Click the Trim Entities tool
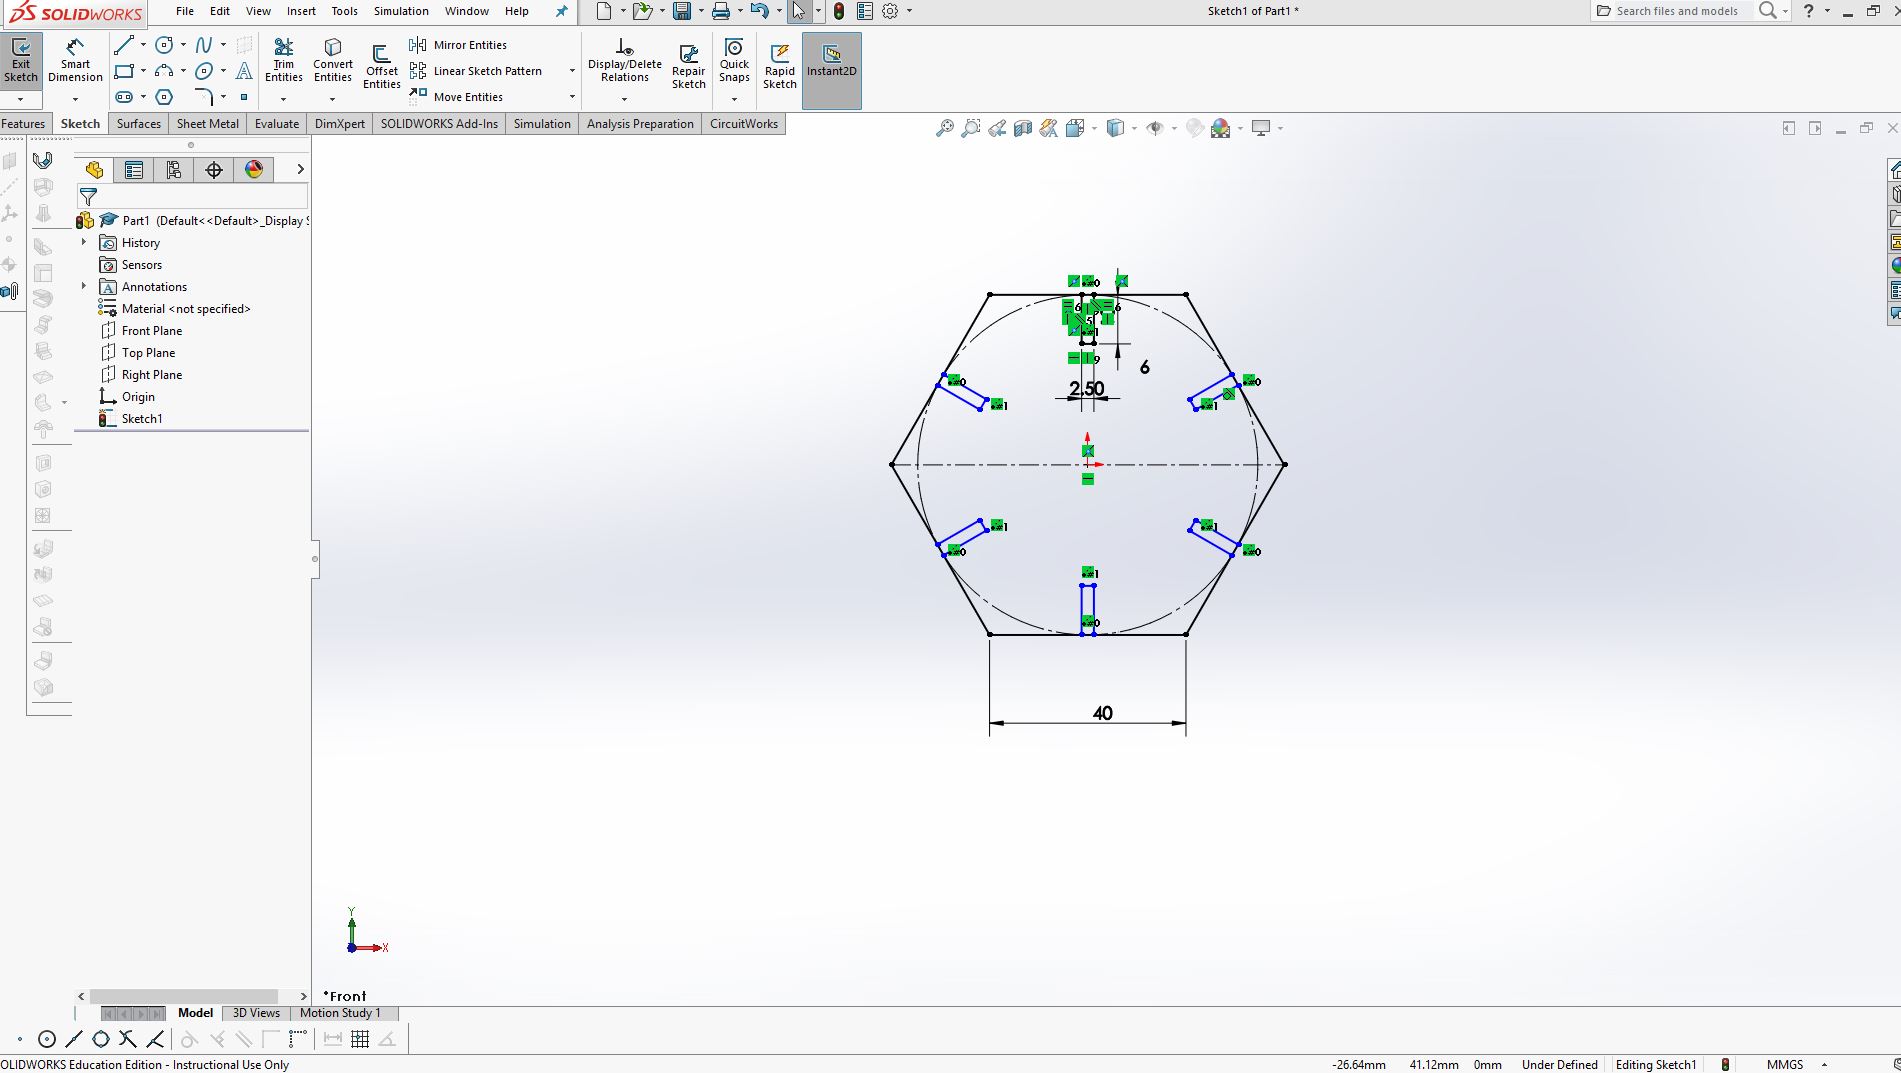This screenshot has height=1073, width=1901. point(283,62)
